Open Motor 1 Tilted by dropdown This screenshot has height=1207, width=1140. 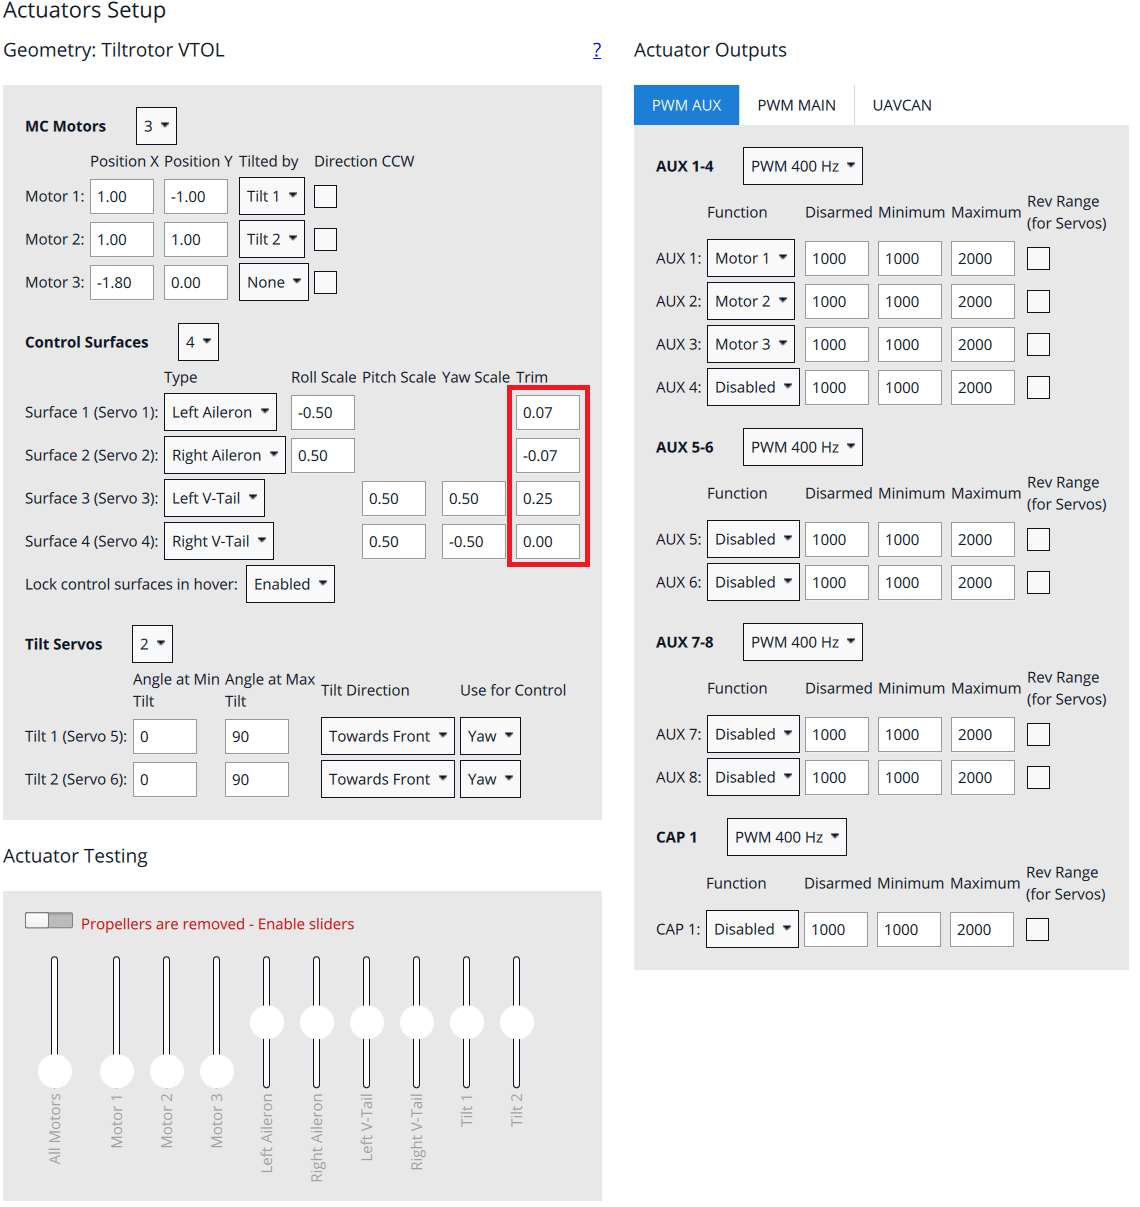click(272, 197)
